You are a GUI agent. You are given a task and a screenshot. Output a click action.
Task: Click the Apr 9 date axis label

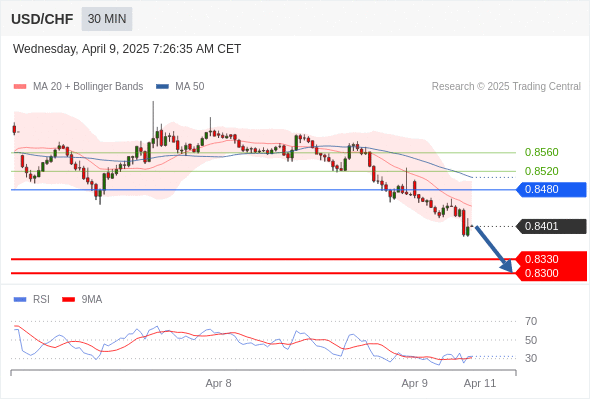(414, 383)
